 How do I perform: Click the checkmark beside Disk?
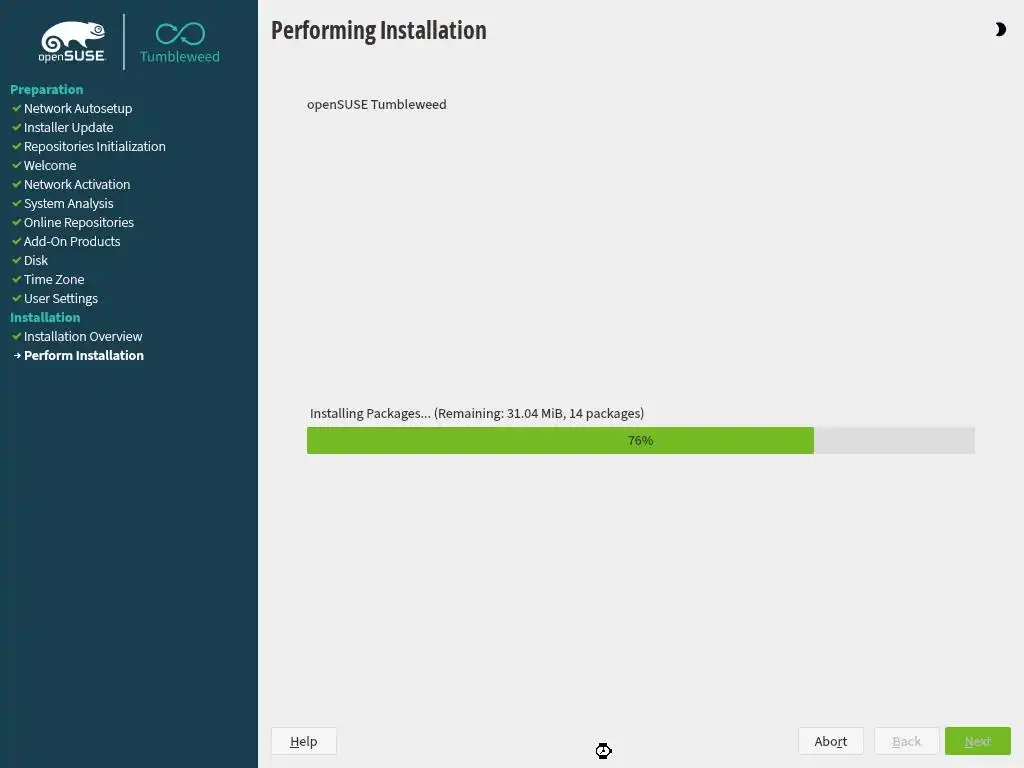click(x=17, y=261)
